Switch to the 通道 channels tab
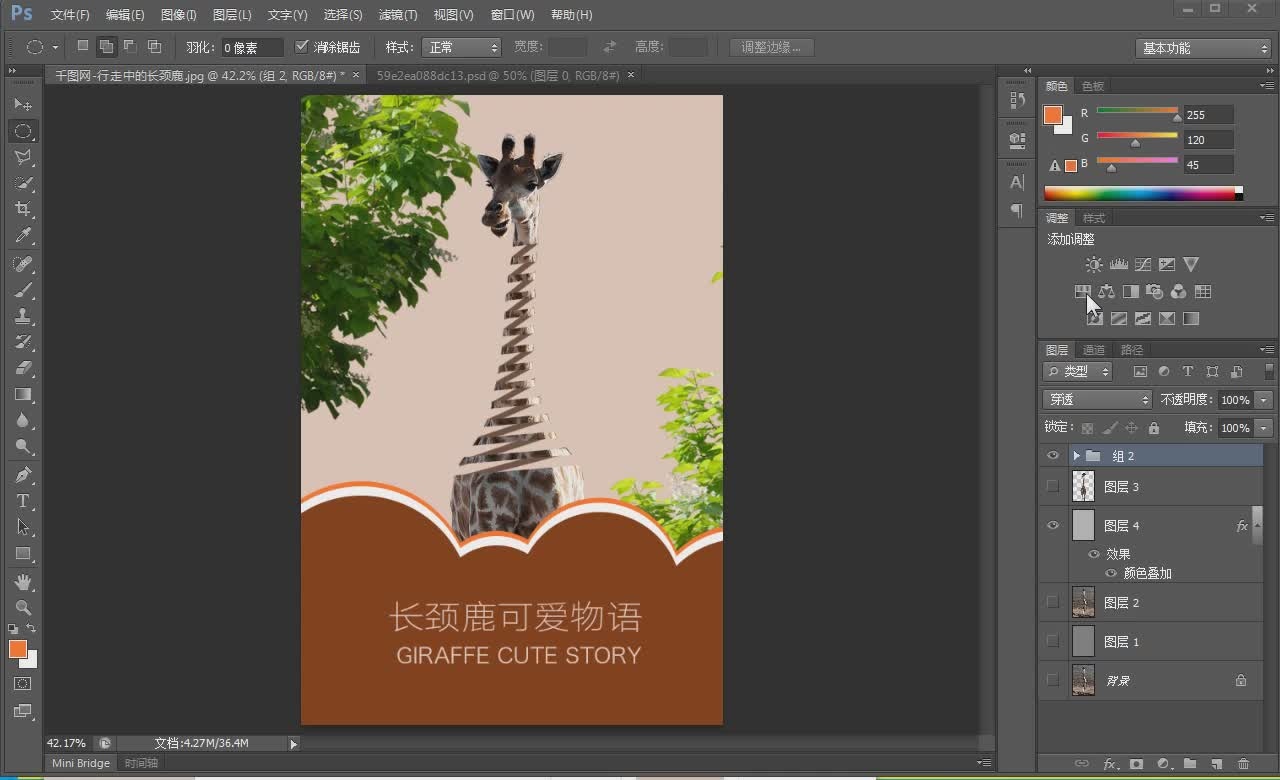This screenshot has height=780, width=1280. [1094, 350]
